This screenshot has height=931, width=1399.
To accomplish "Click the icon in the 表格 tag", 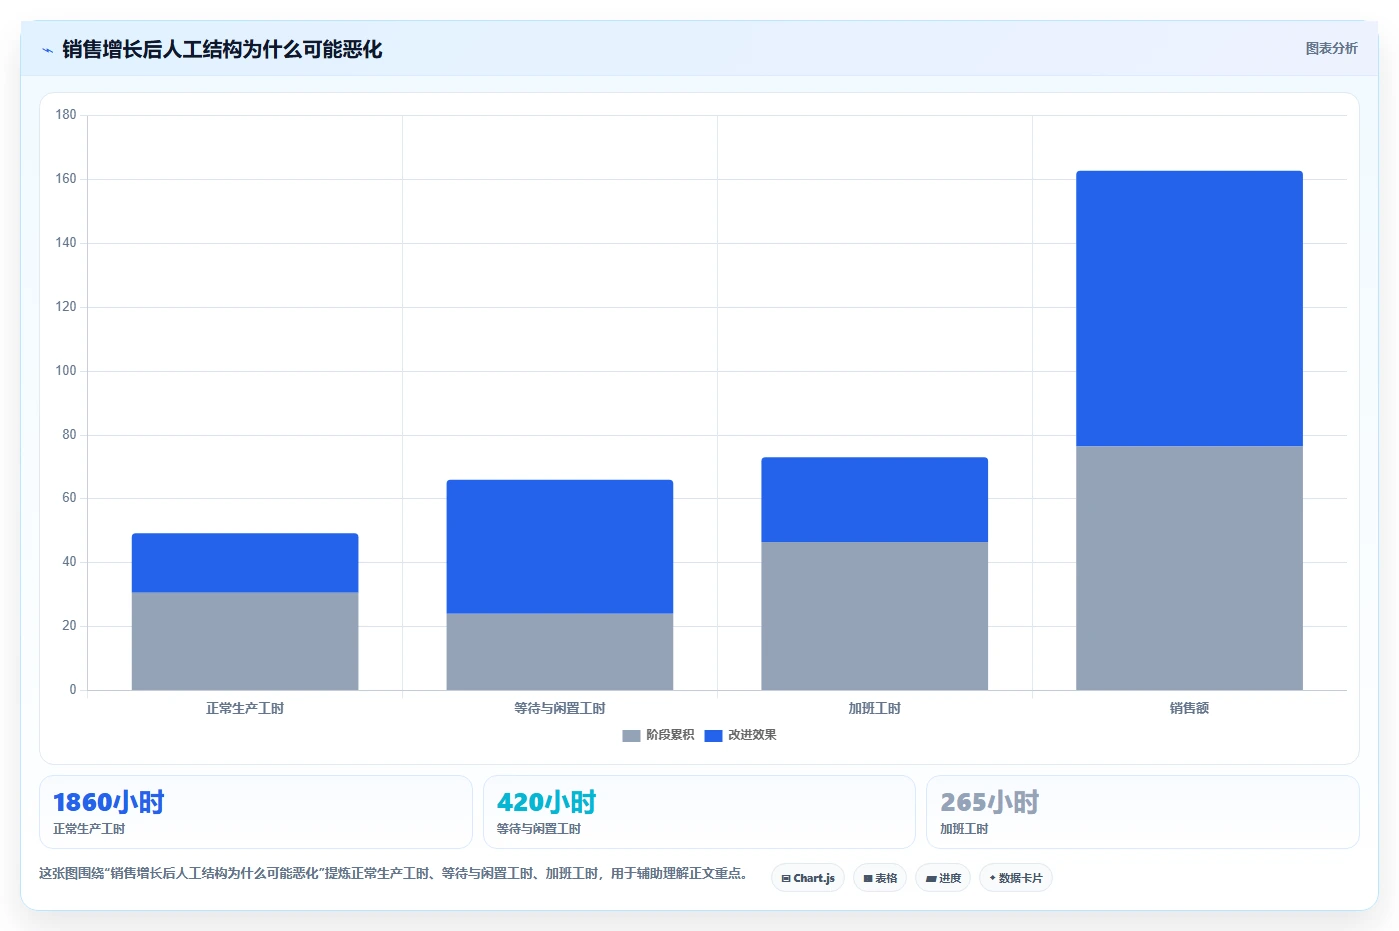I will click(868, 879).
